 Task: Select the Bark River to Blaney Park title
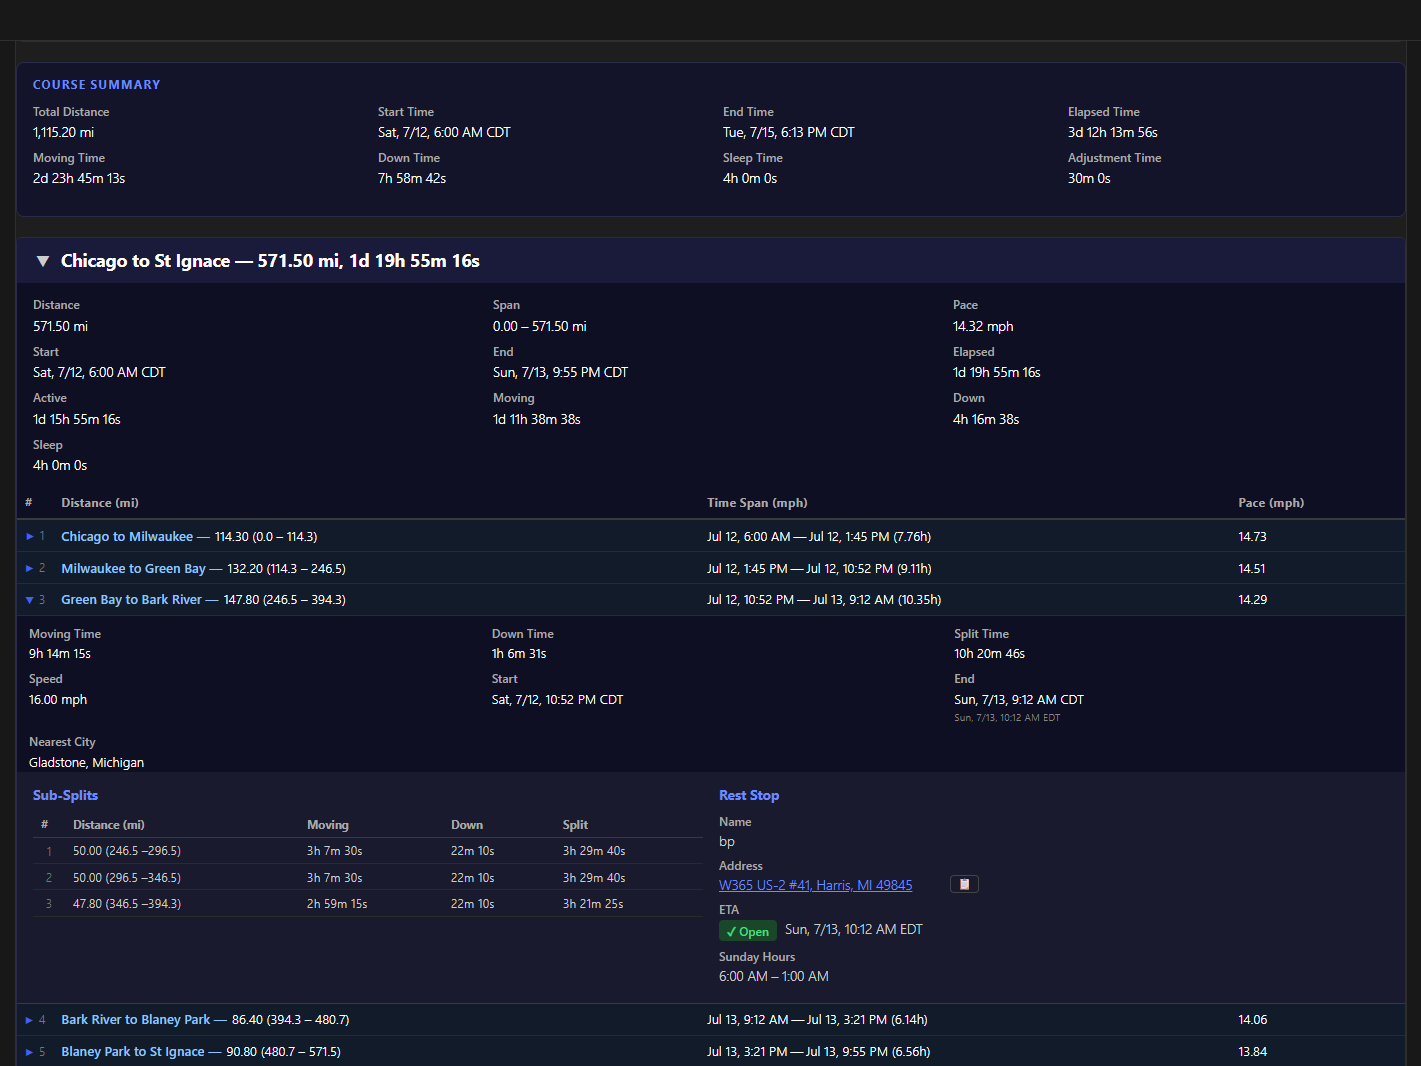pos(135,1020)
